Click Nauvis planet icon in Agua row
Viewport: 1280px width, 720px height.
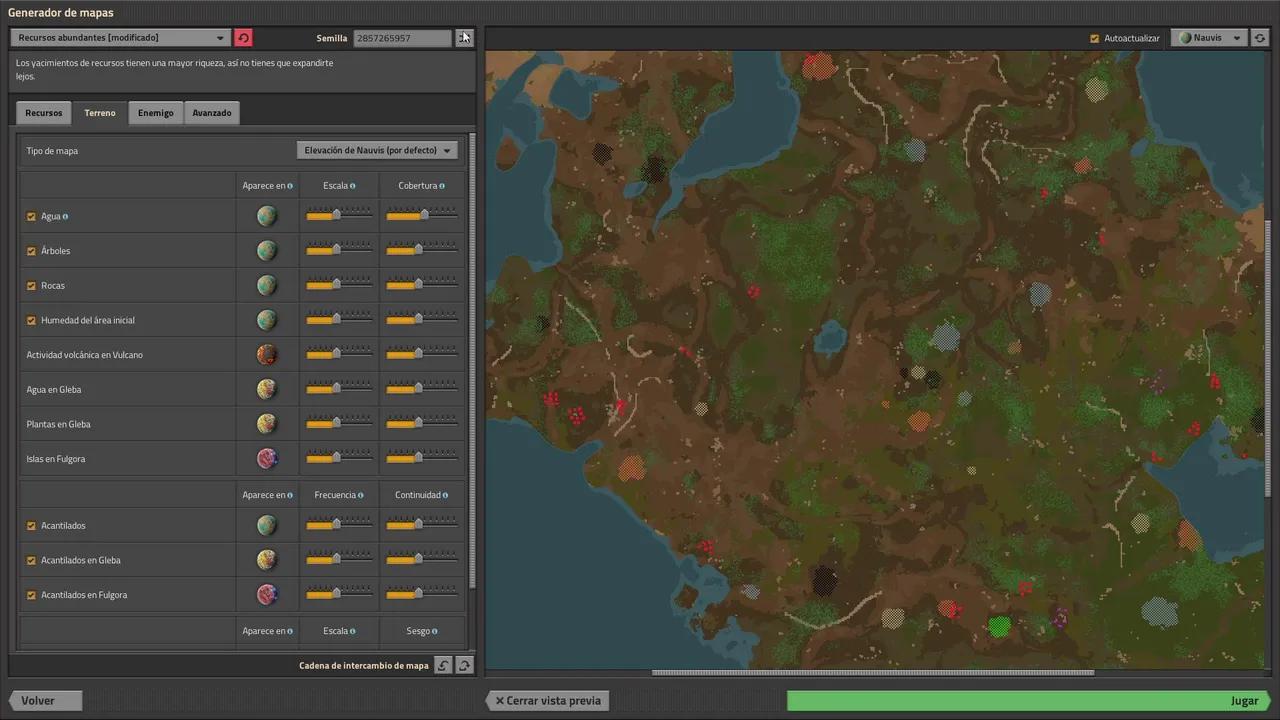click(x=266, y=216)
